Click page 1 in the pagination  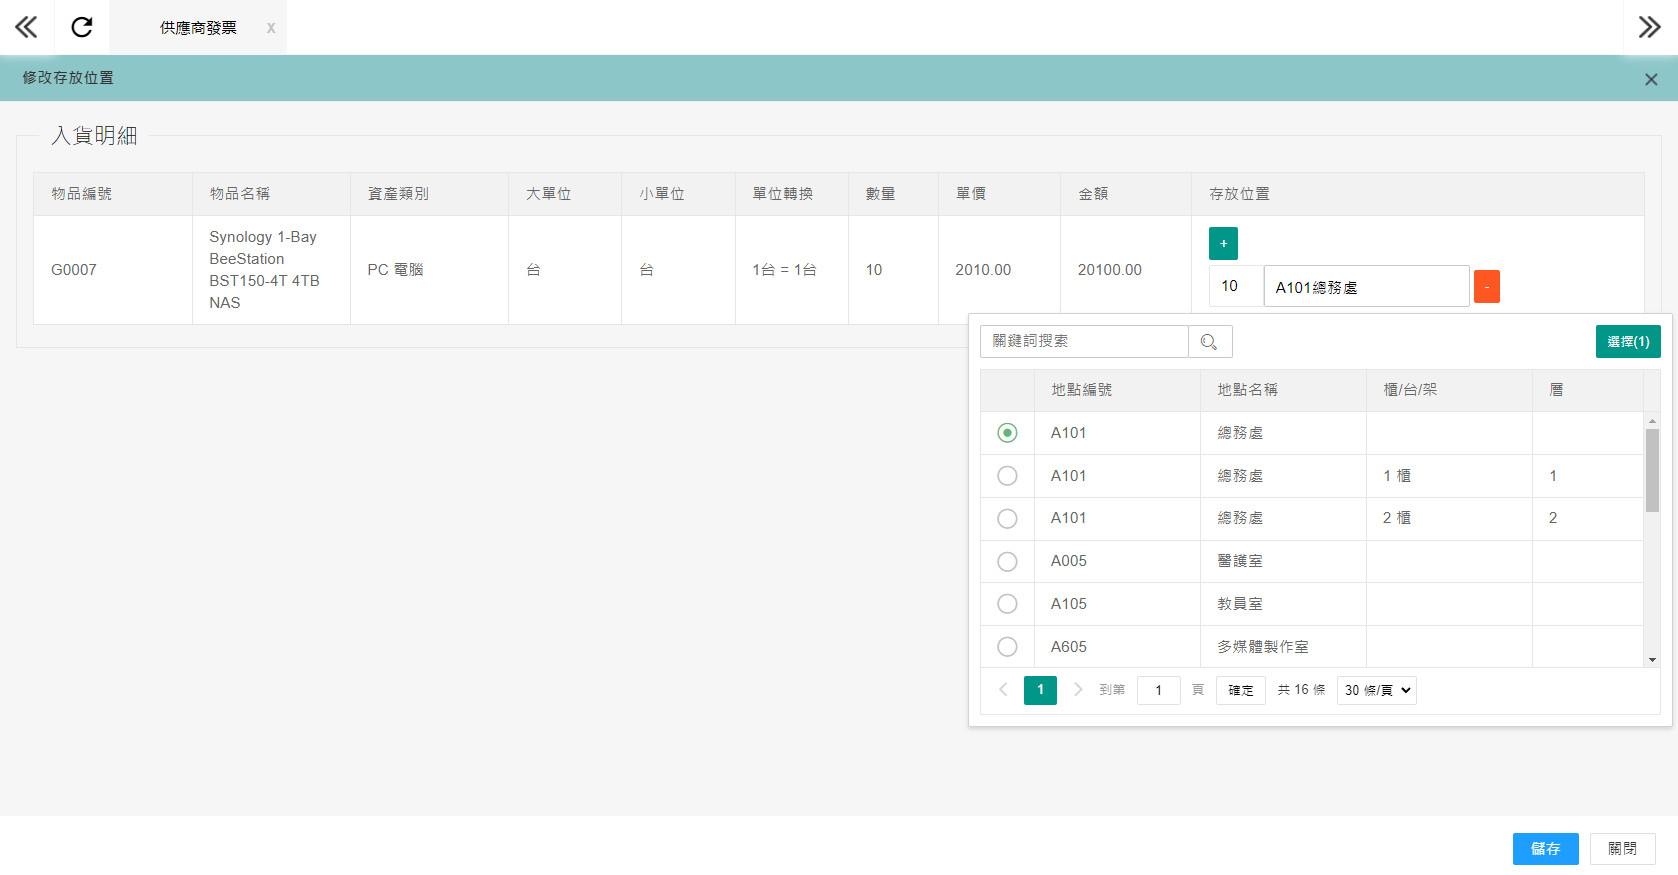point(1040,690)
